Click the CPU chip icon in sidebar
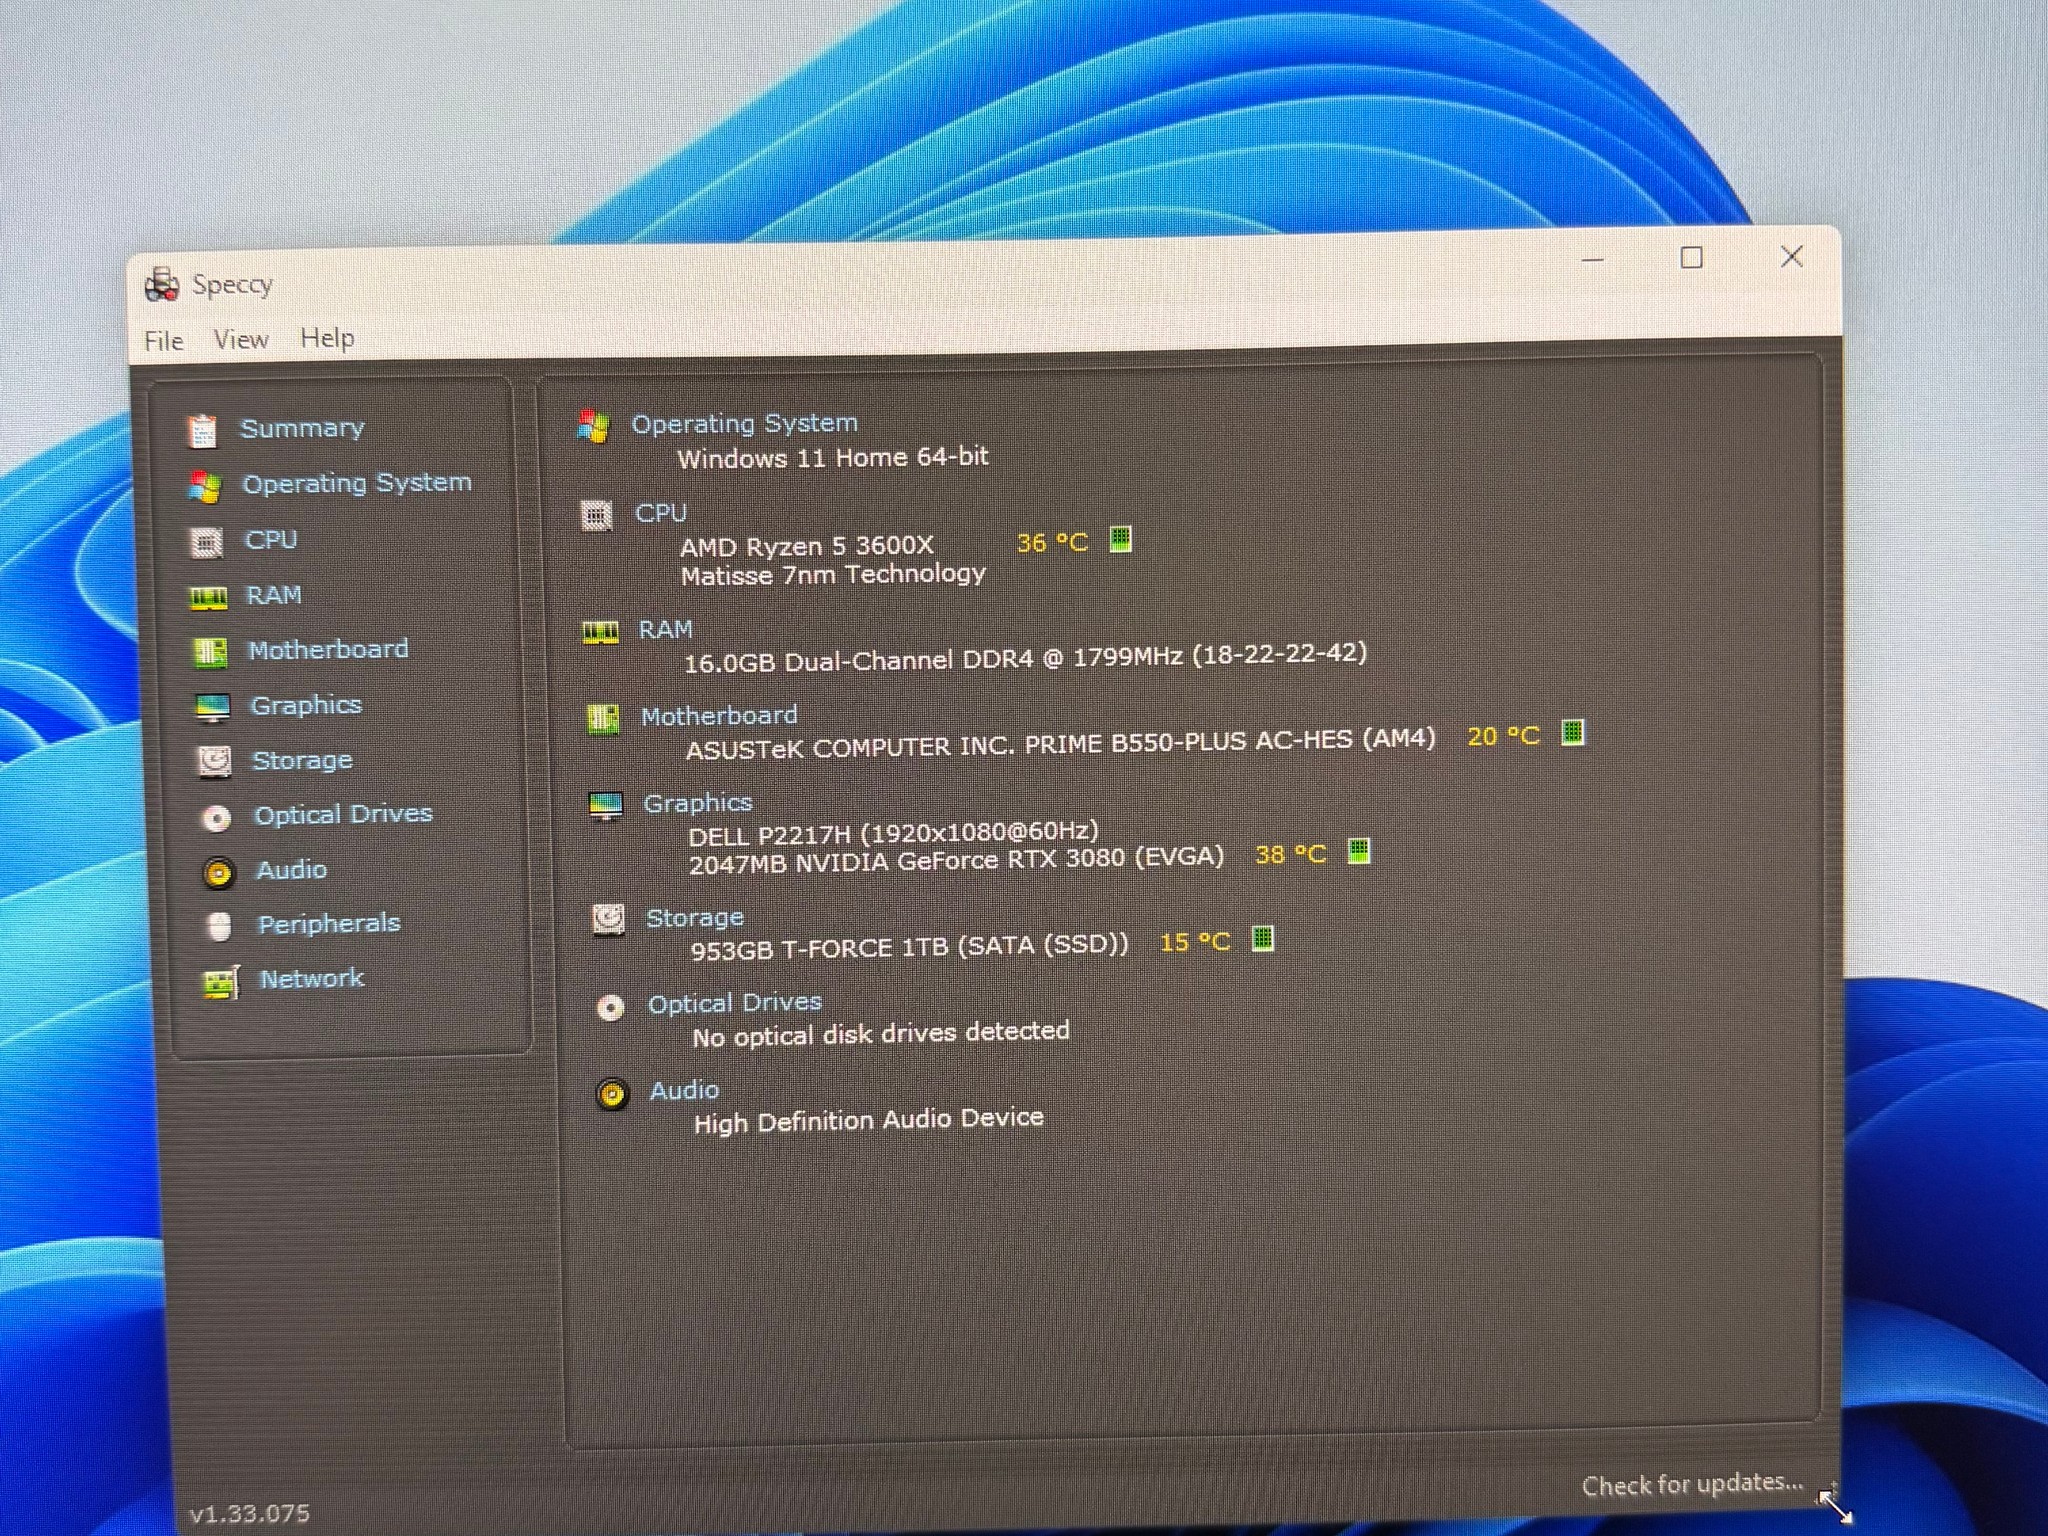This screenshot has height=1536, width=2048. point(207,542)
